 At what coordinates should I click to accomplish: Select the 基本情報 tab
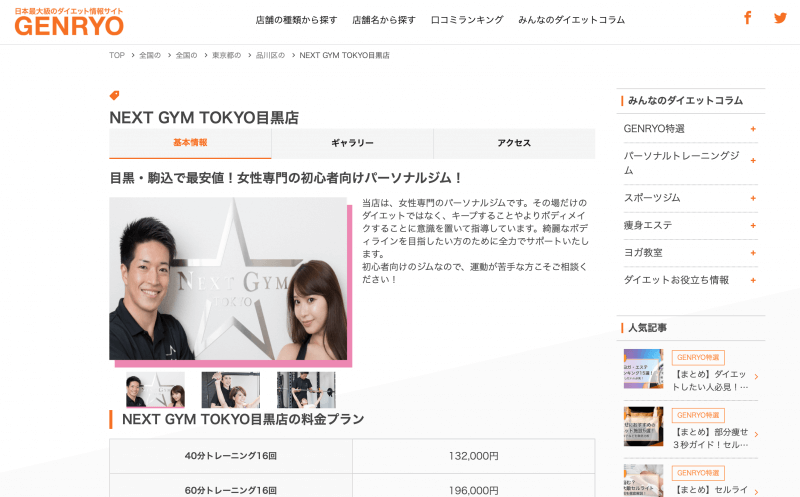190,143
